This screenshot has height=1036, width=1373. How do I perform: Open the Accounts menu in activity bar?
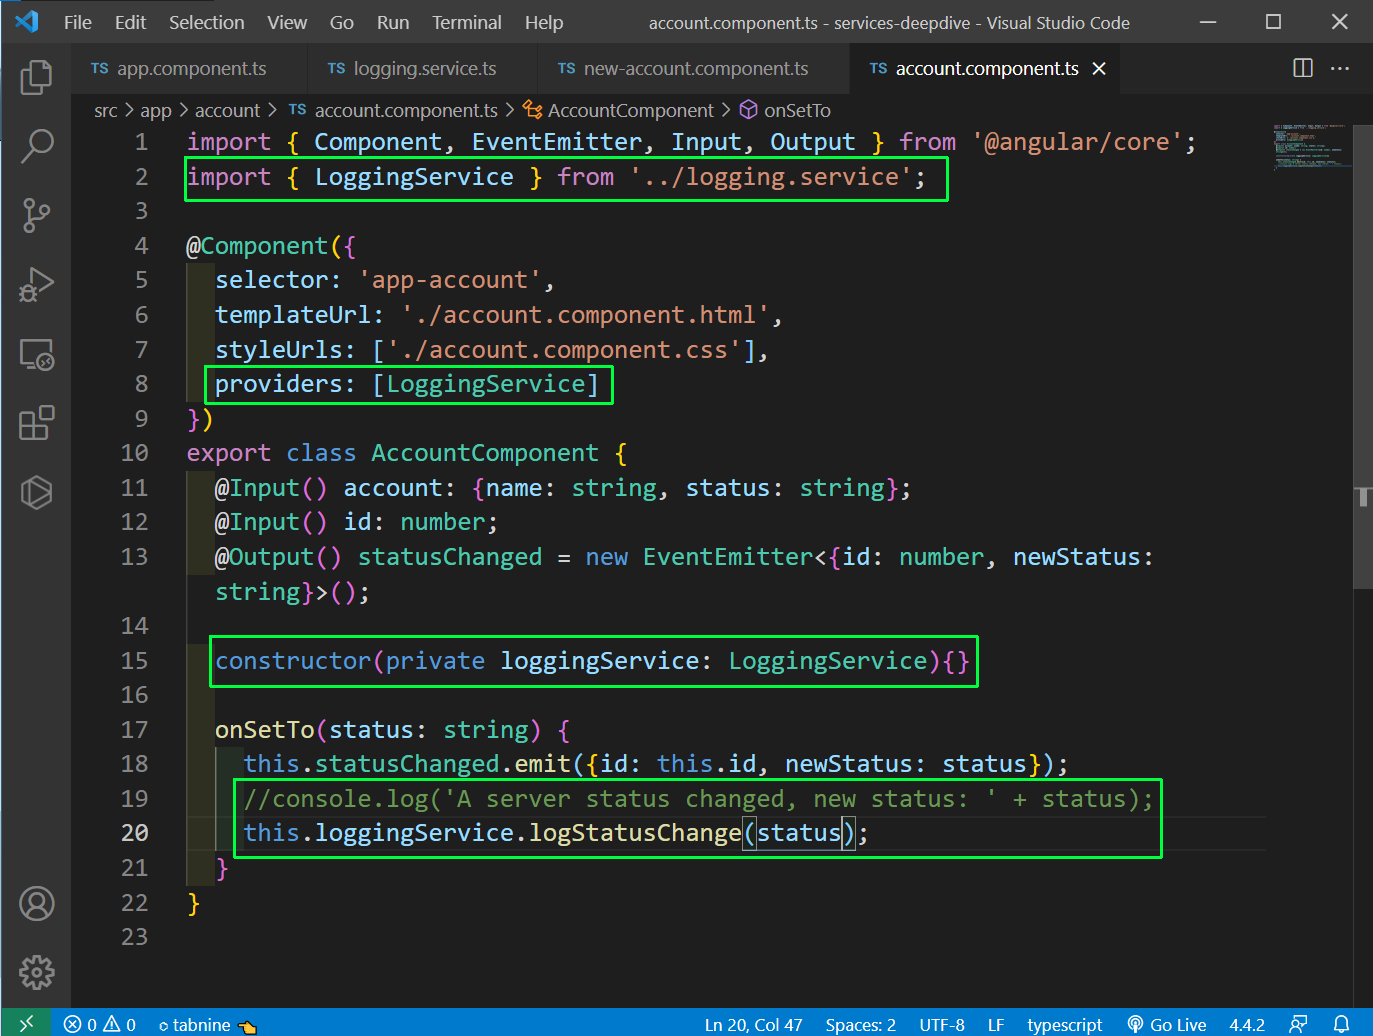(x=37, y=903)
